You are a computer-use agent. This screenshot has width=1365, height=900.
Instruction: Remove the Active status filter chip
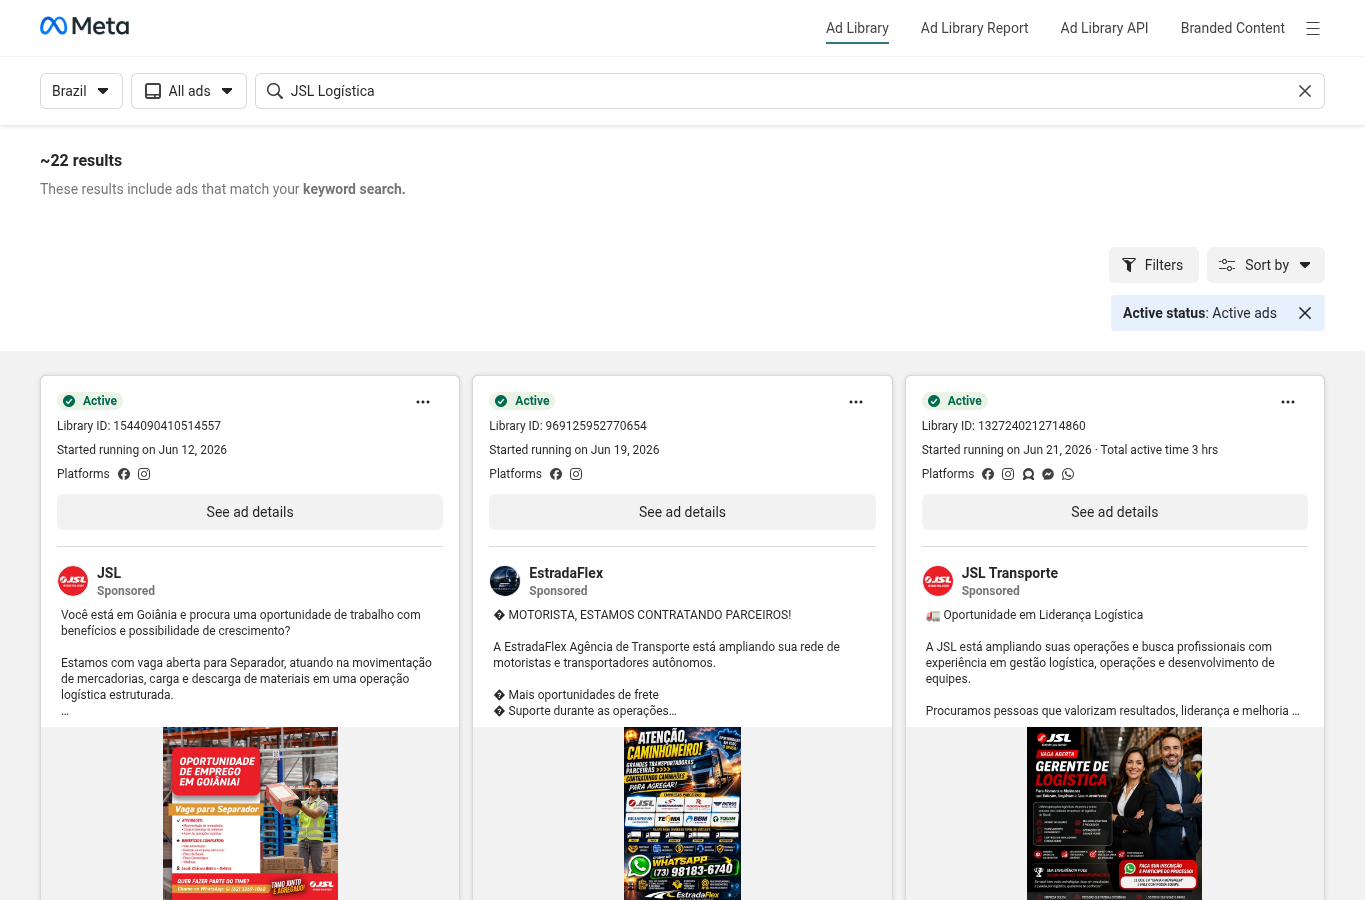(1305, 313)
